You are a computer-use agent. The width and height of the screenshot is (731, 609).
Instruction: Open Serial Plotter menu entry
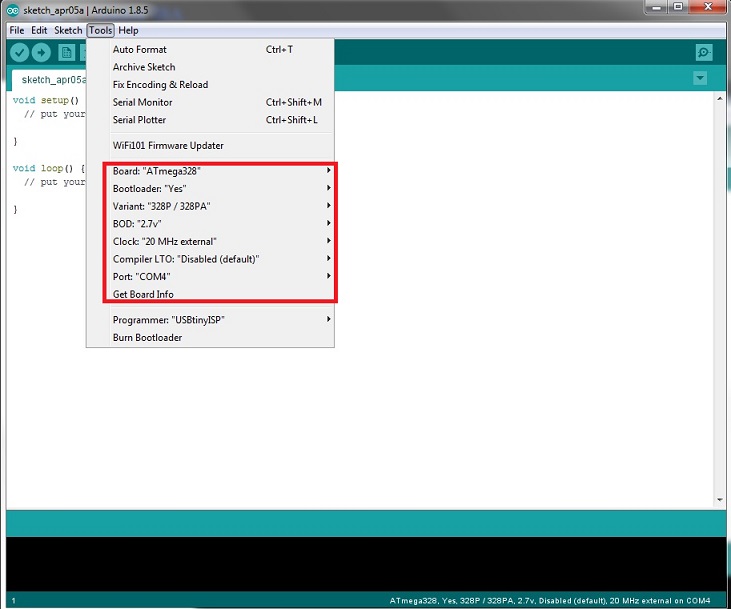point(210,120)
